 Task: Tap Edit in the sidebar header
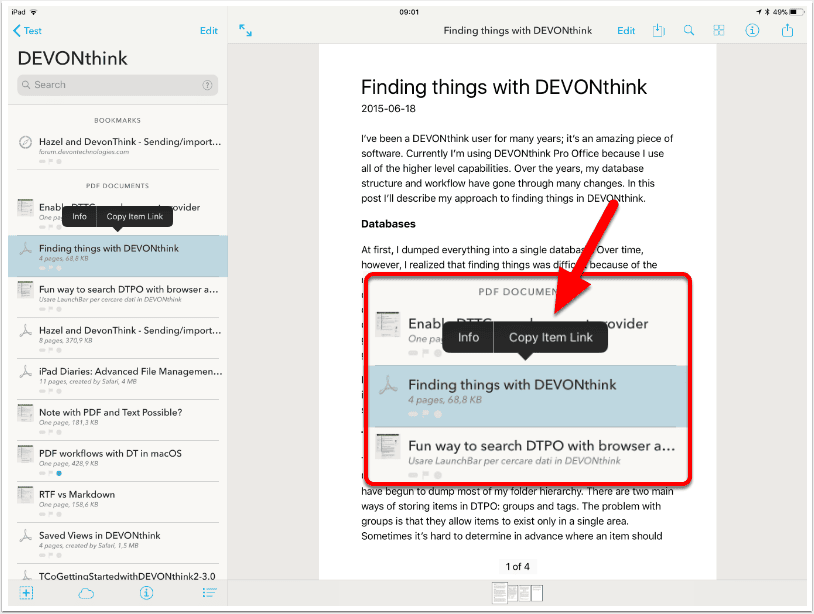coord(209,31)
